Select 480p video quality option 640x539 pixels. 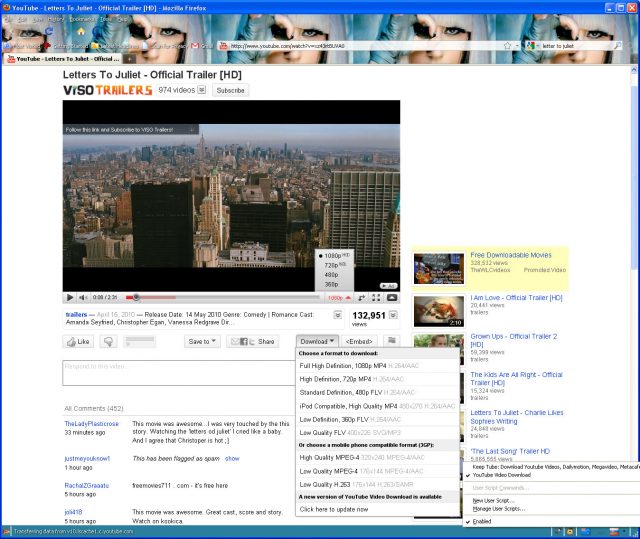click(x=330, y=275)
